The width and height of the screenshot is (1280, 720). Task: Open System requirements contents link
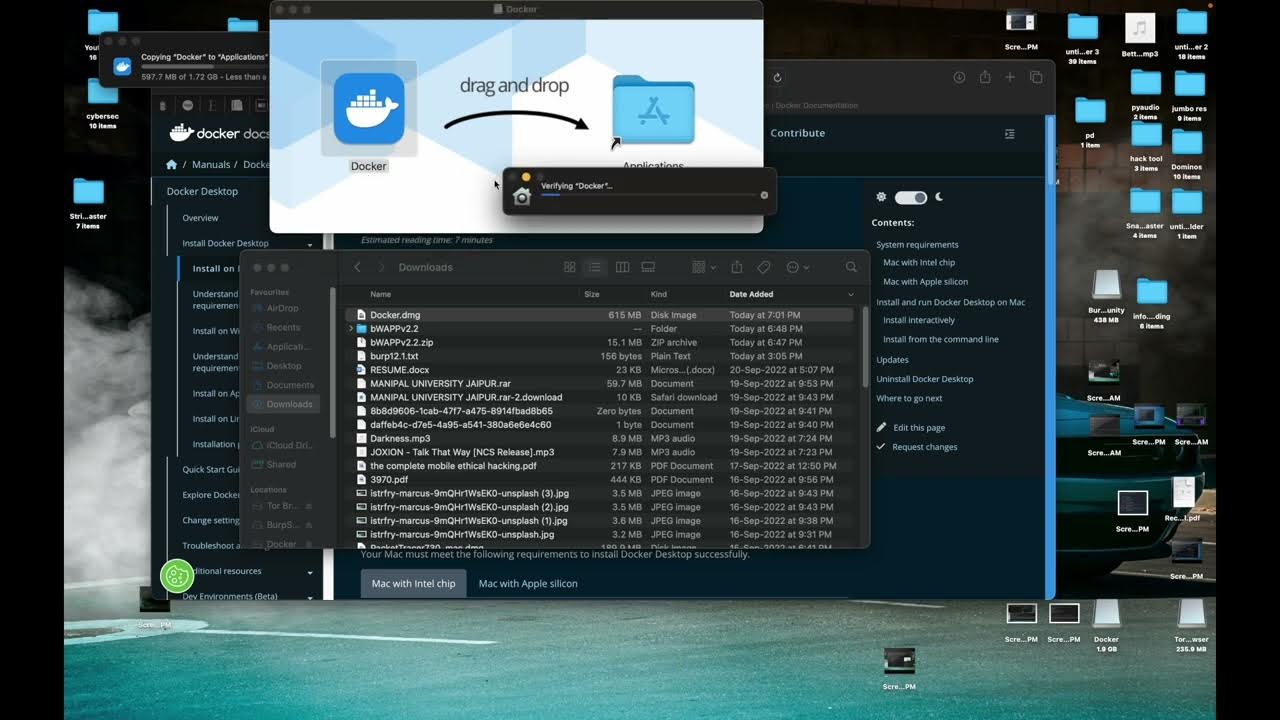pyautogui.click(x=917, y=244)
